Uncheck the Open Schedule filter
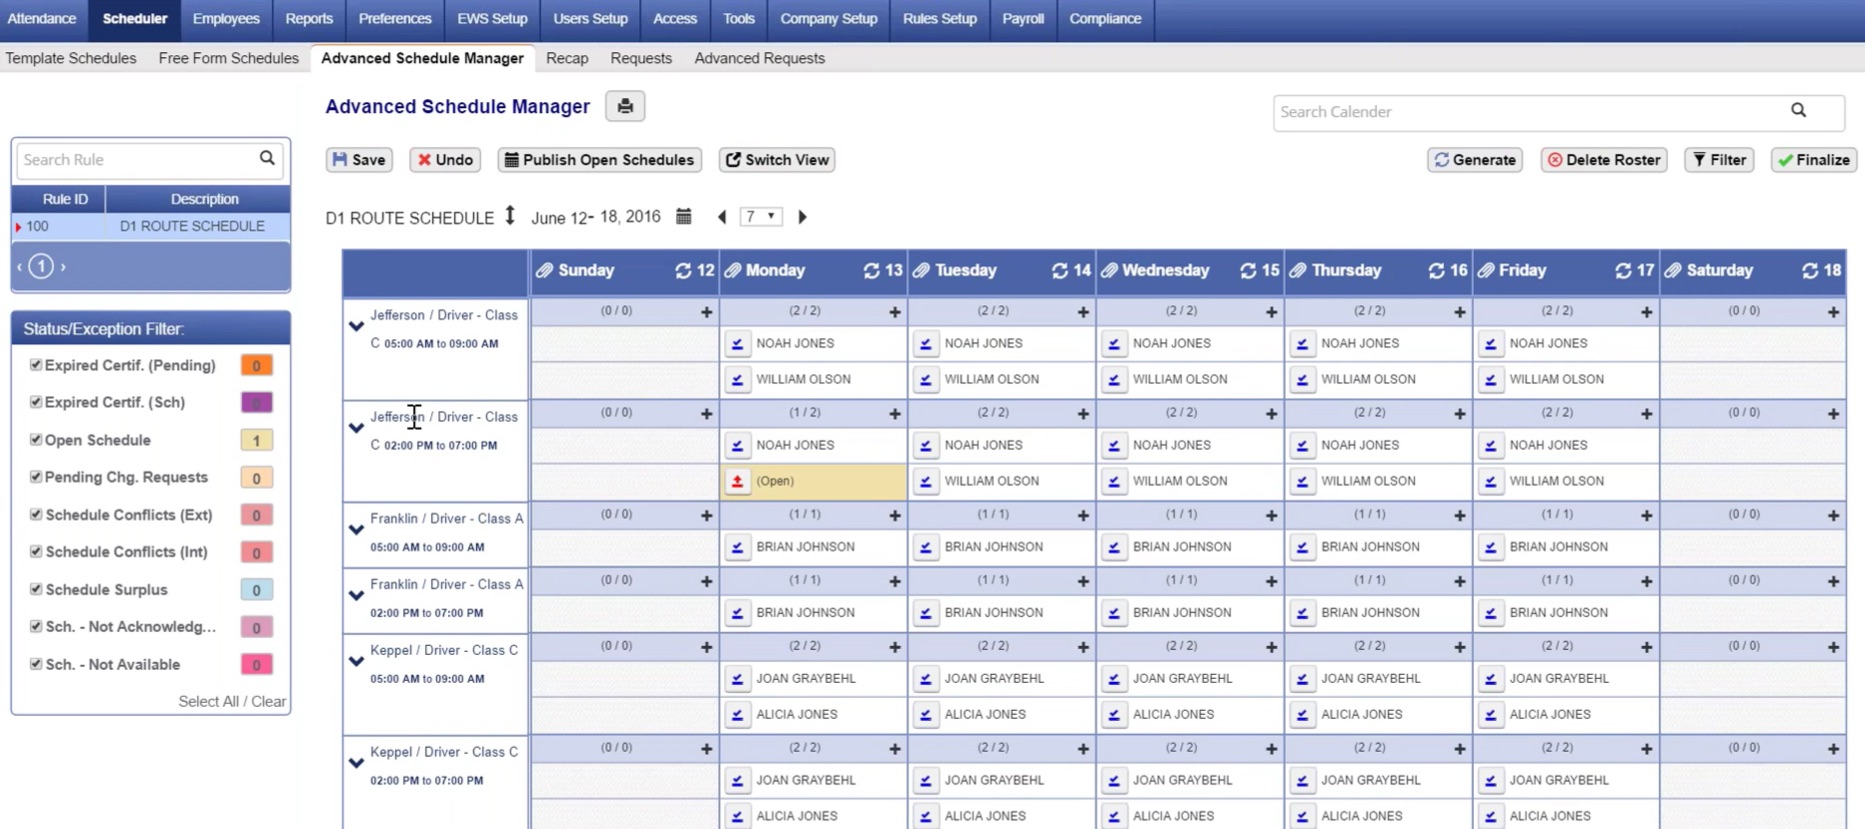This screenshot has height=829, width=1865. coord(36,439)
